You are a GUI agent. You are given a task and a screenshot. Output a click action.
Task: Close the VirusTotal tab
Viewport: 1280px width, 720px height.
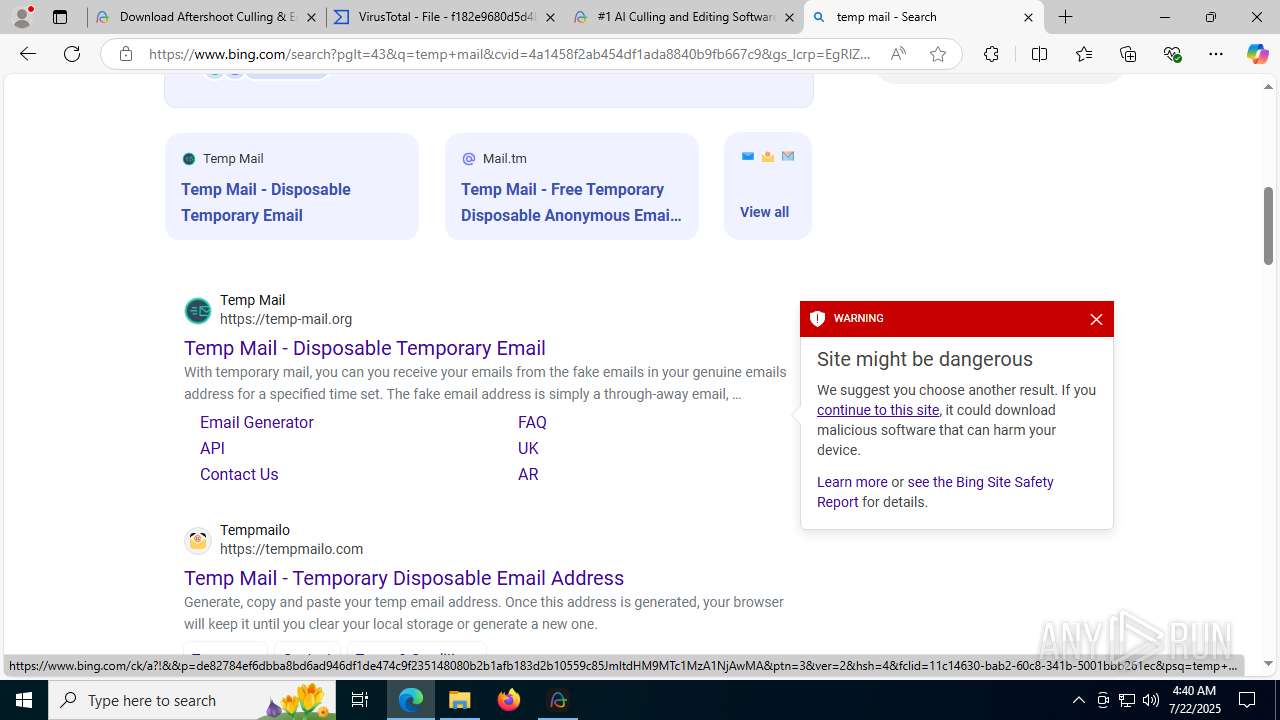click(x=550, y=17)
